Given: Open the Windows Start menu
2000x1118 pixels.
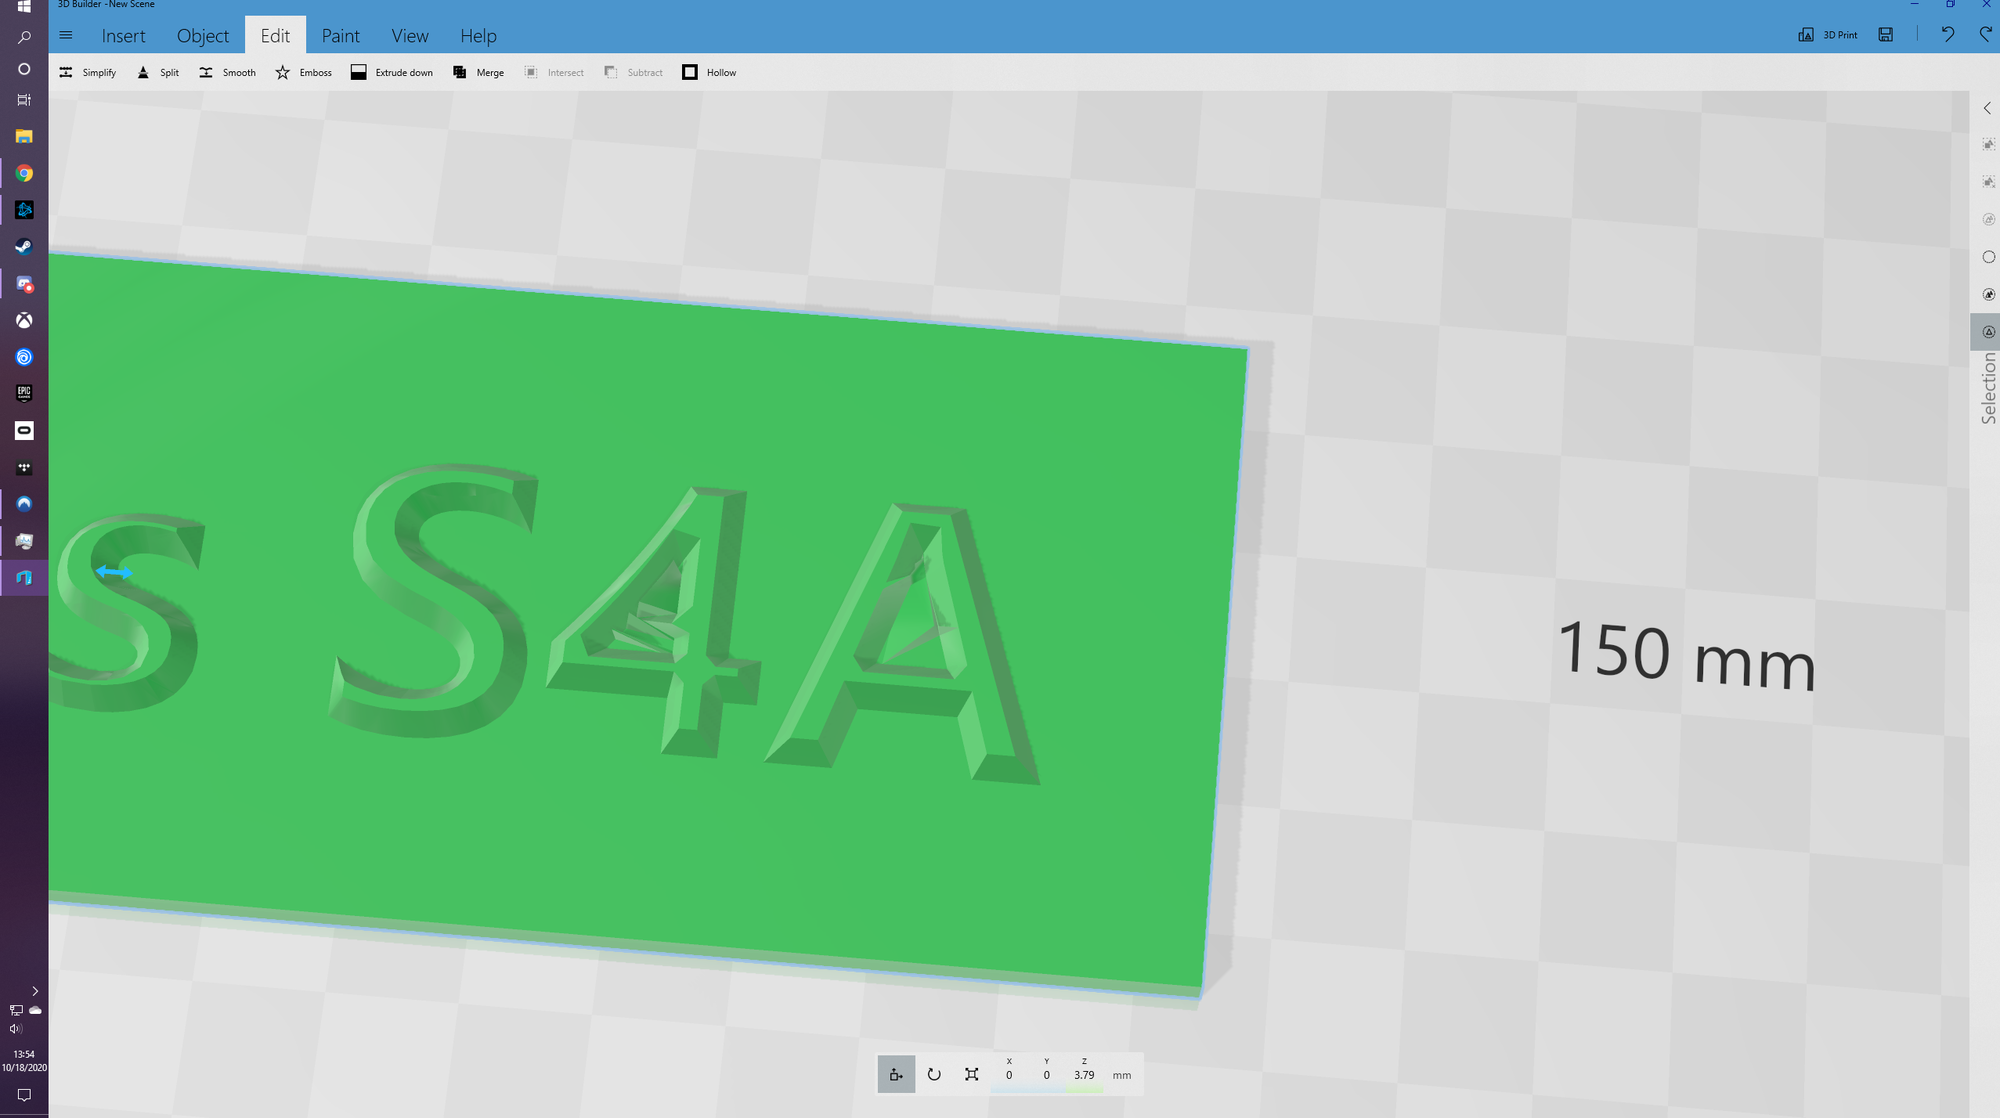Looking at the screenshot, I should (24, 6).
